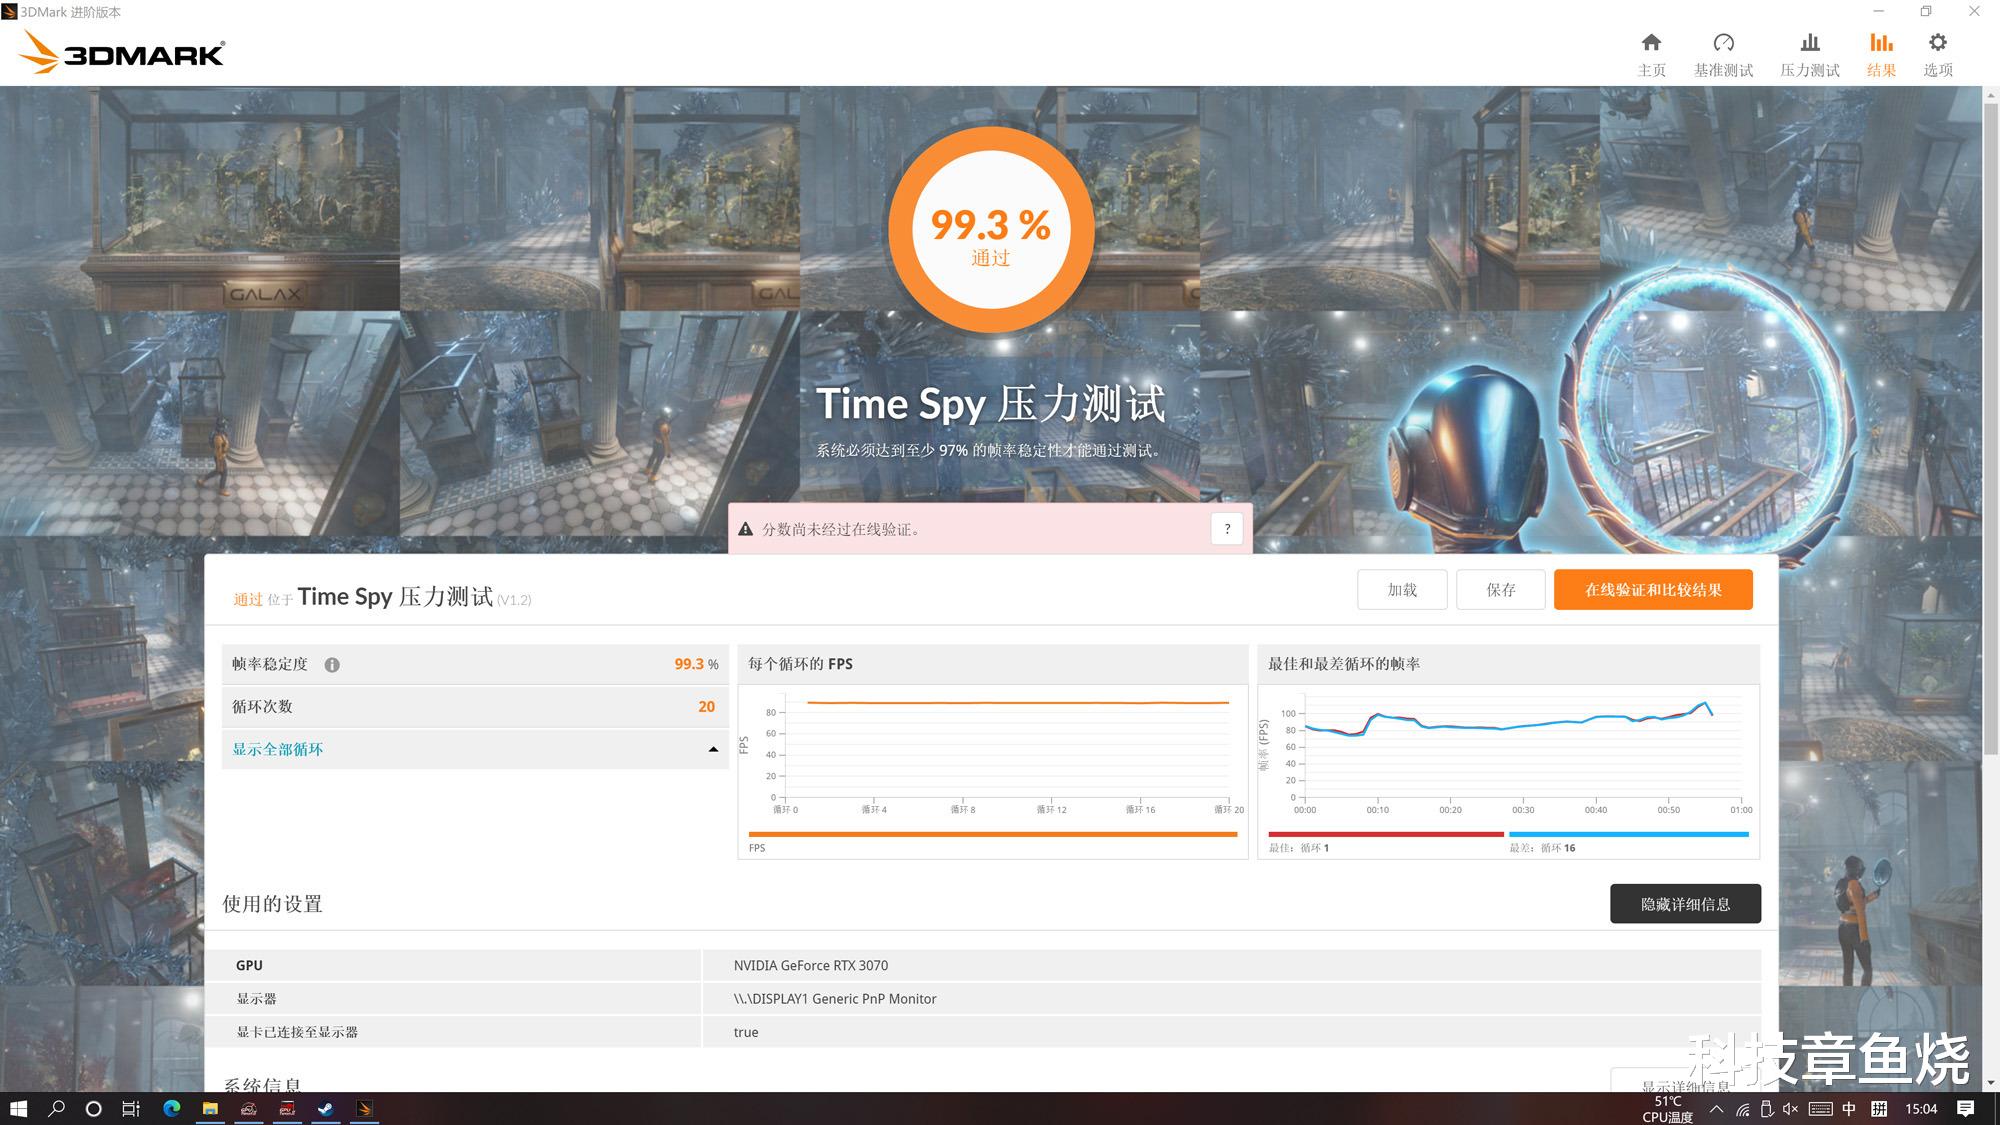Click the info icon next to 帧率稳定度
The width and height of the screenshot is (2000, 1125).
tap(332, 665)
